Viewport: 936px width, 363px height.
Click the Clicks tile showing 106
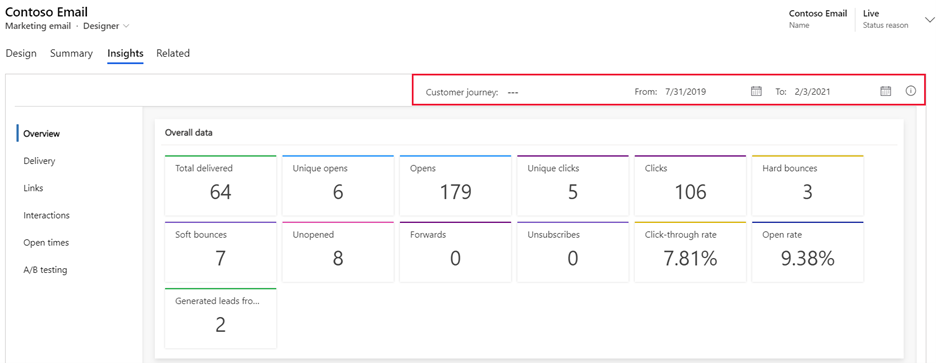pos(690,185)
